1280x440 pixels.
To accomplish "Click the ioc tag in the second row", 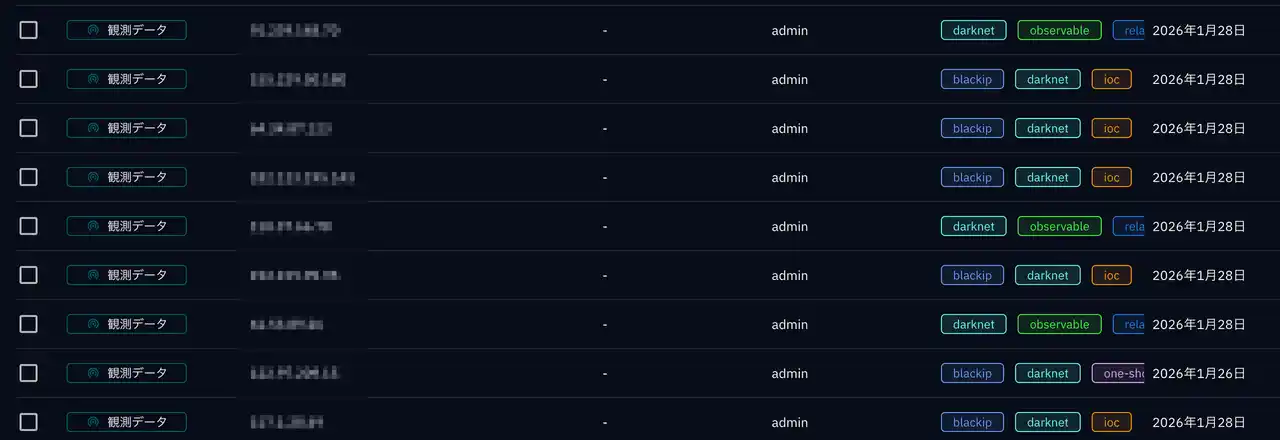I will click(x=1111, y=79).
